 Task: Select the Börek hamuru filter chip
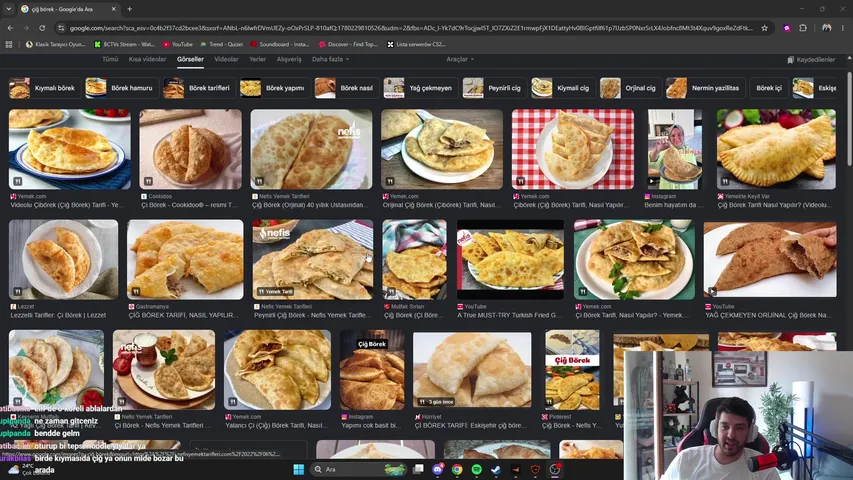point(122,88)
